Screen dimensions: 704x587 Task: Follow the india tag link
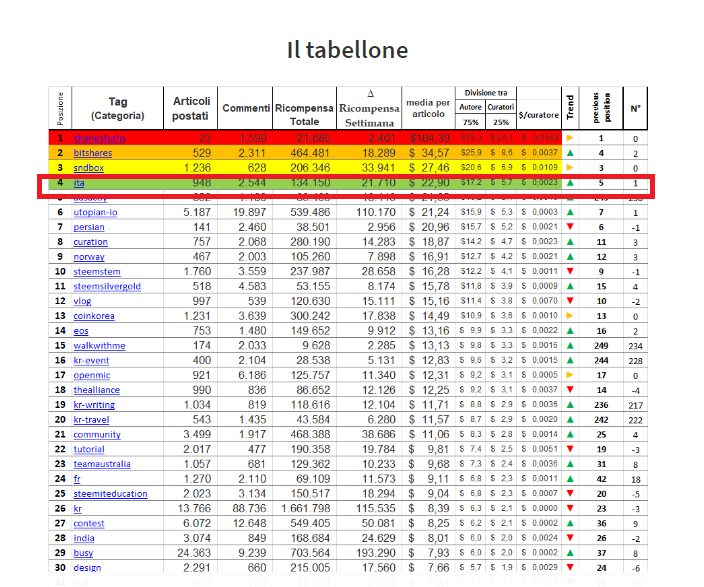(x=84, y=538)
